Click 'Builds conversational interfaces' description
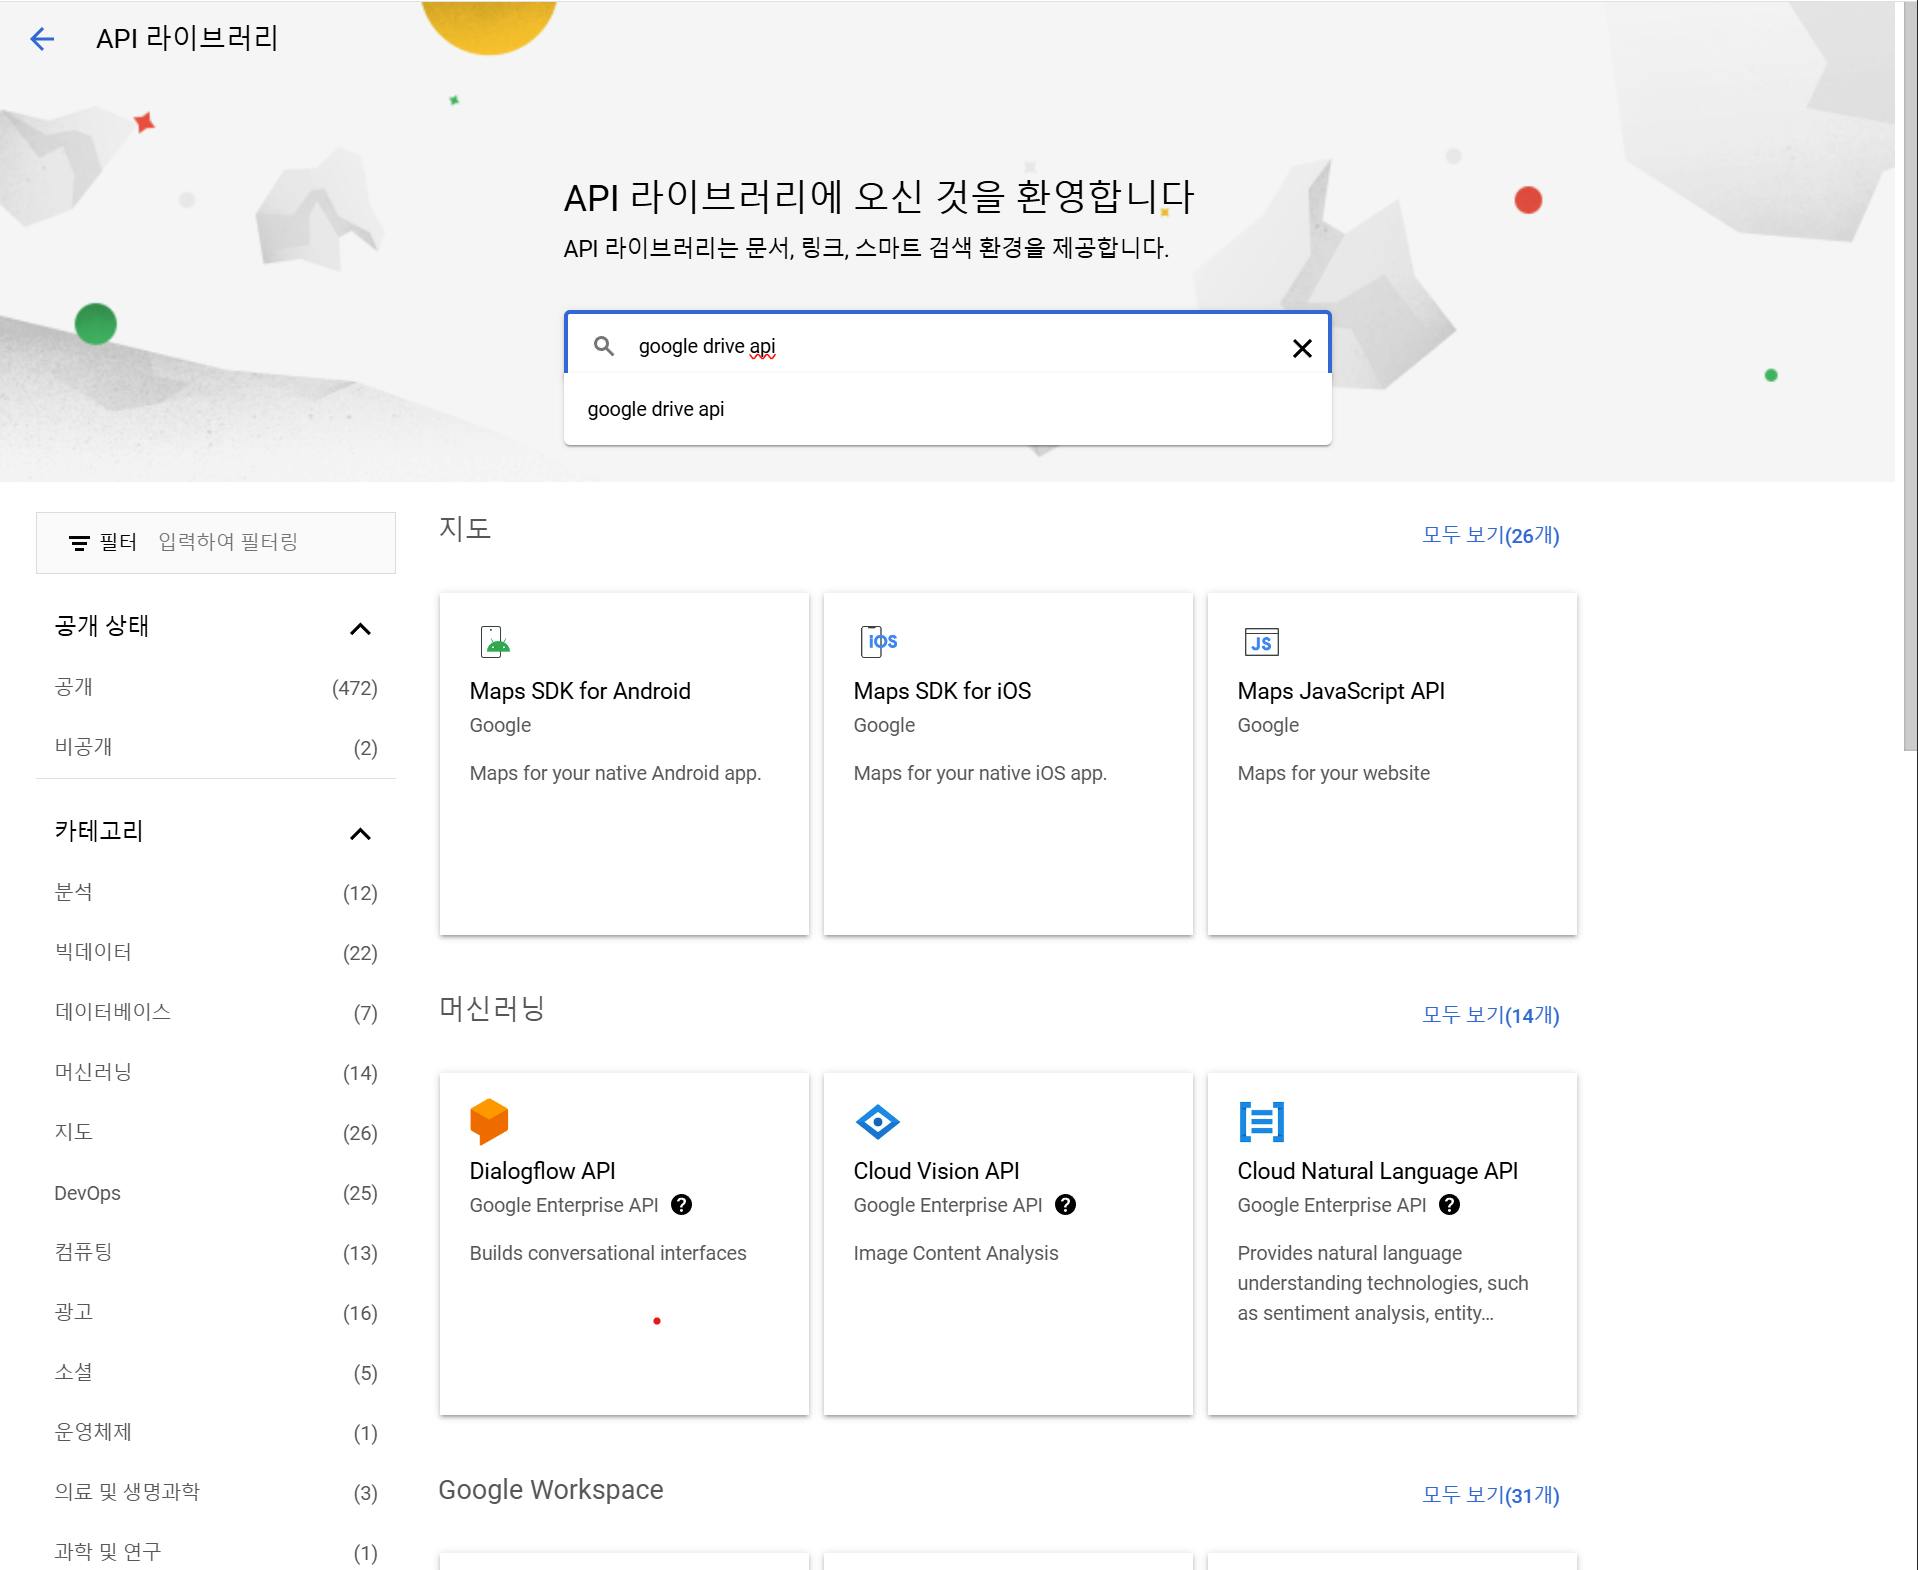 click(x=608, y=1253)
